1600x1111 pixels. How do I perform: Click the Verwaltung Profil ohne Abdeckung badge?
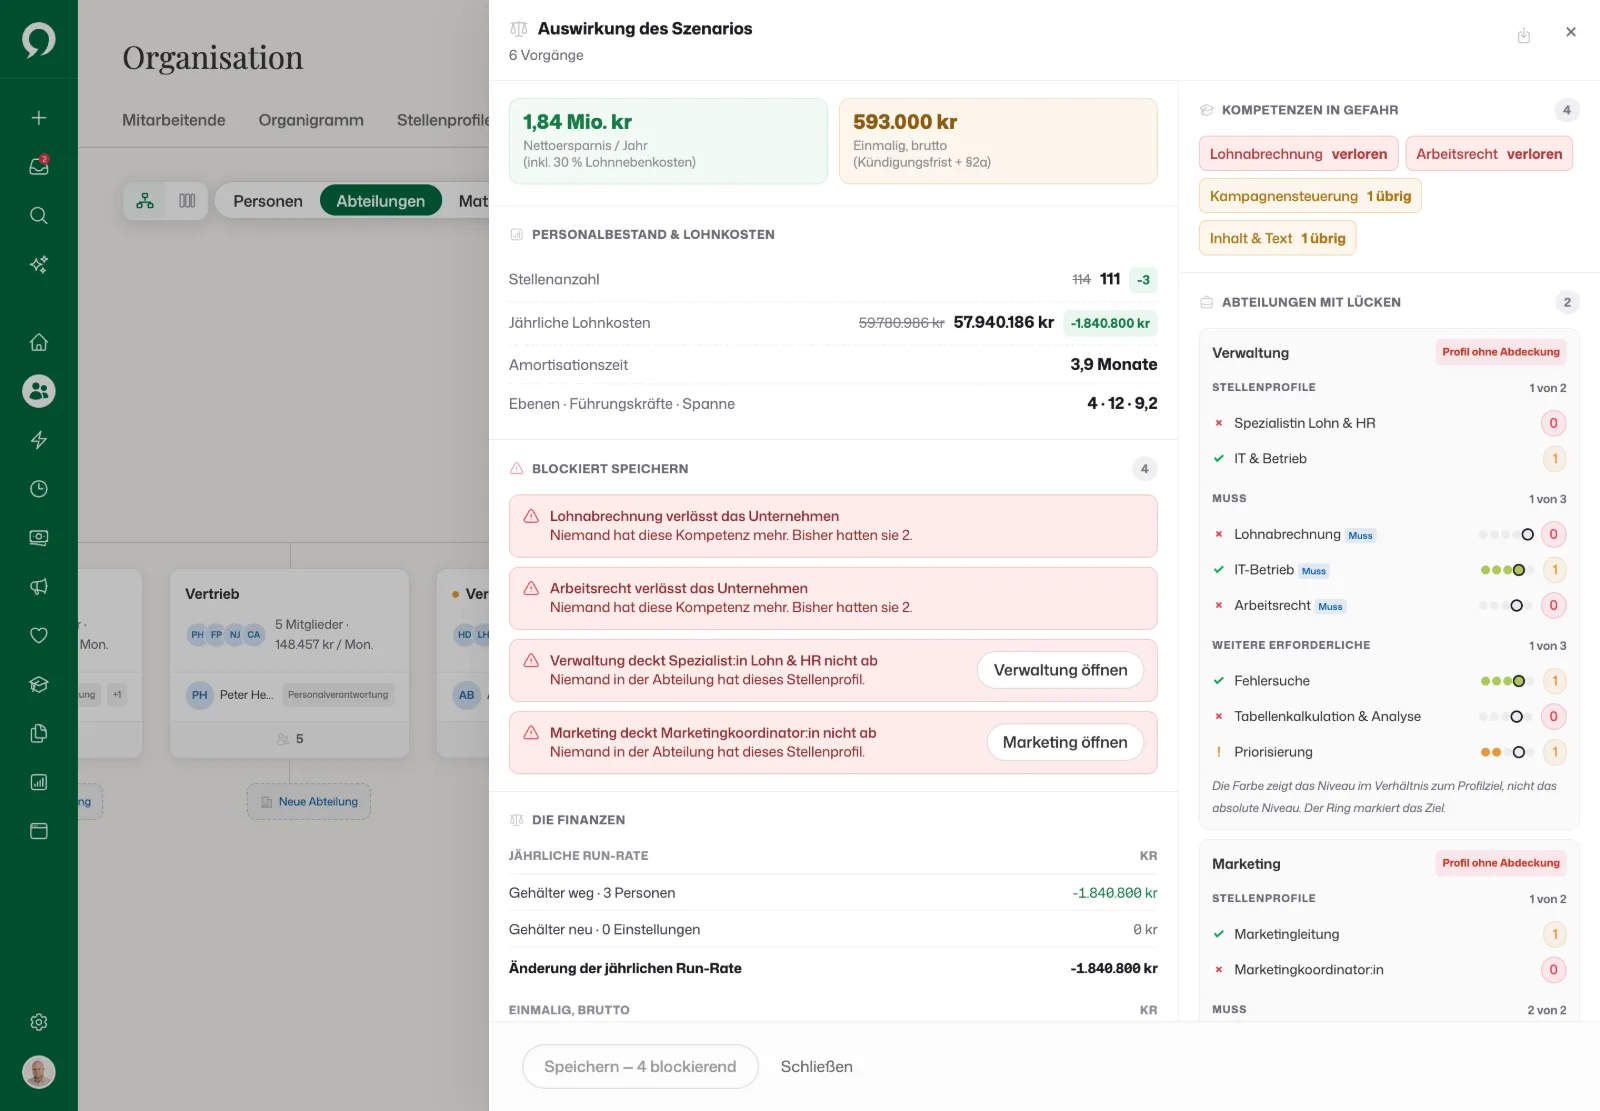point(1500,352)
